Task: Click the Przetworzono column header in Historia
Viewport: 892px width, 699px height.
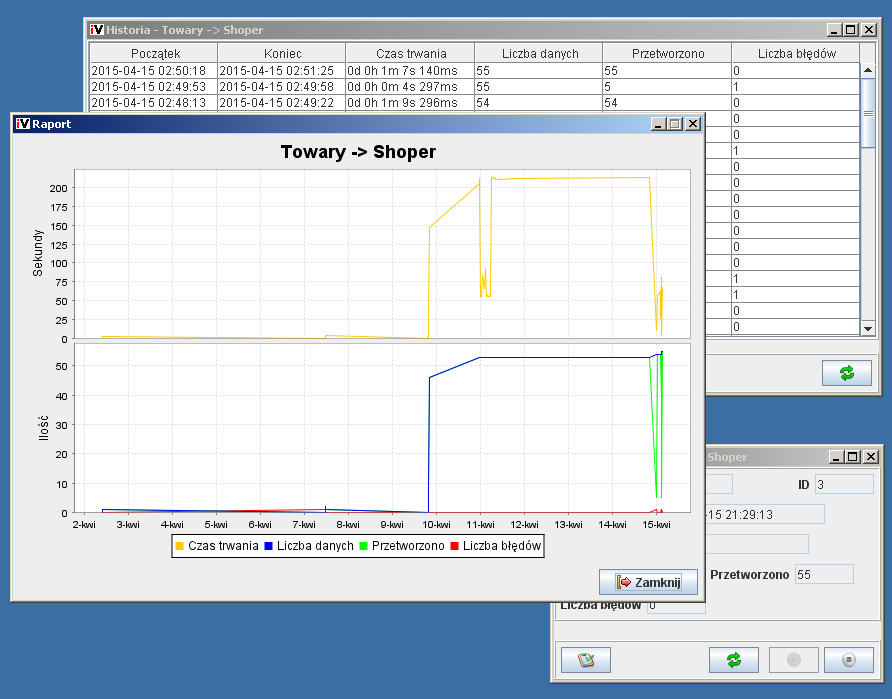Action: coord(667,53)
